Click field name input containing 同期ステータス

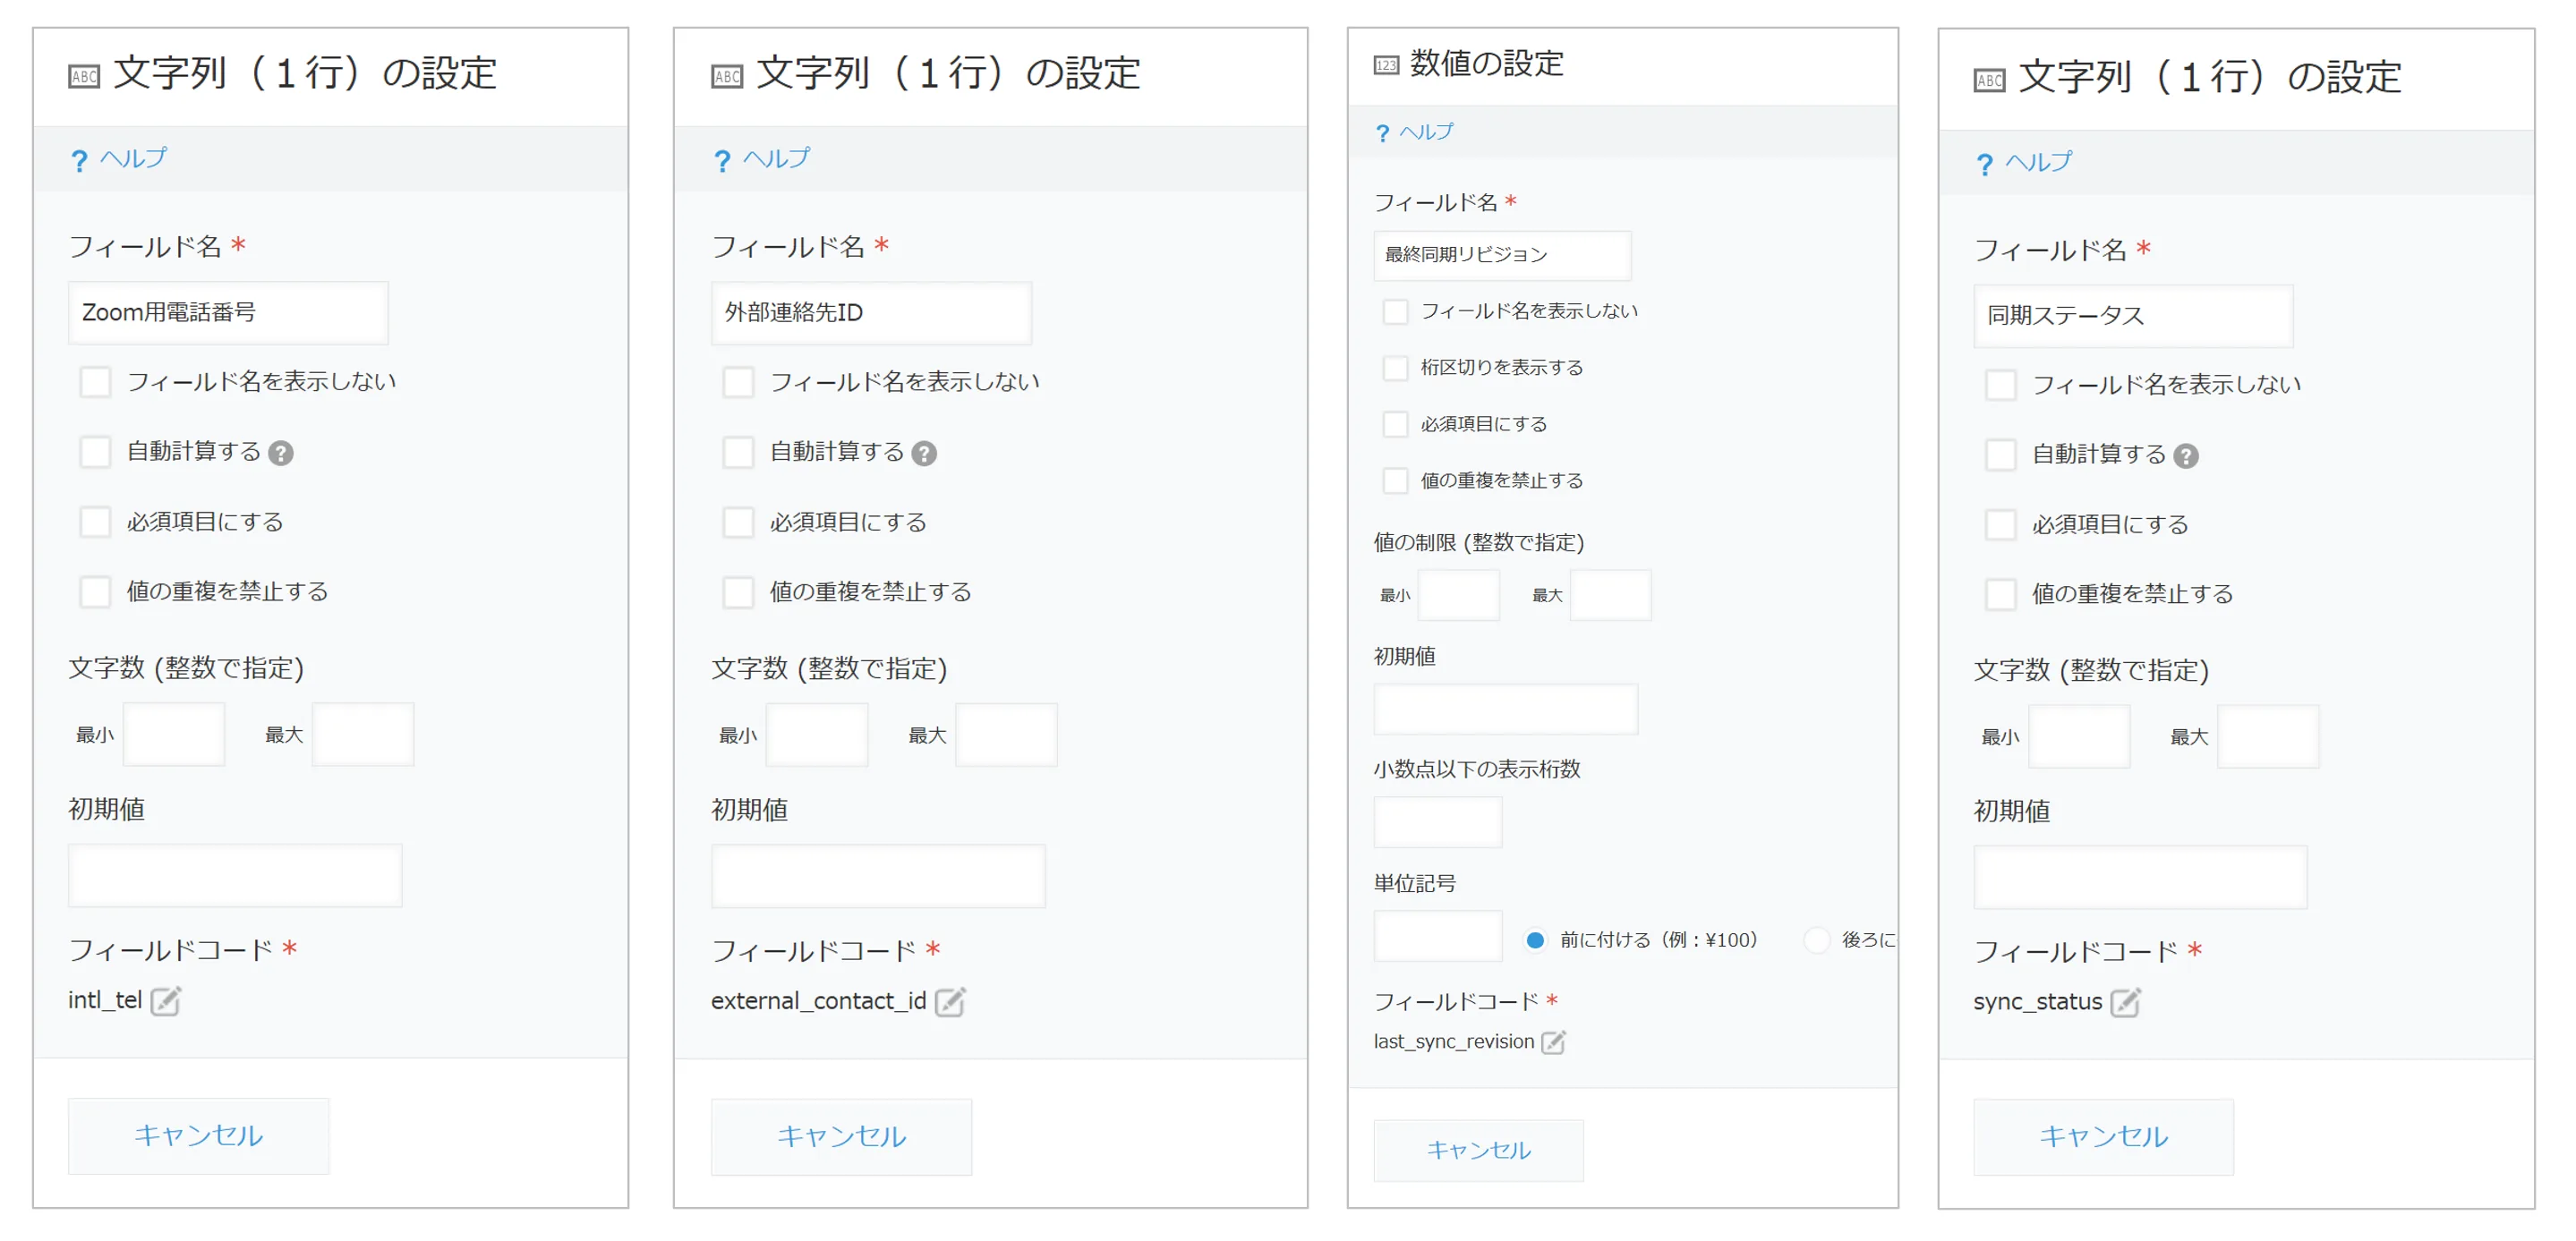click(x=2133, y=316)
